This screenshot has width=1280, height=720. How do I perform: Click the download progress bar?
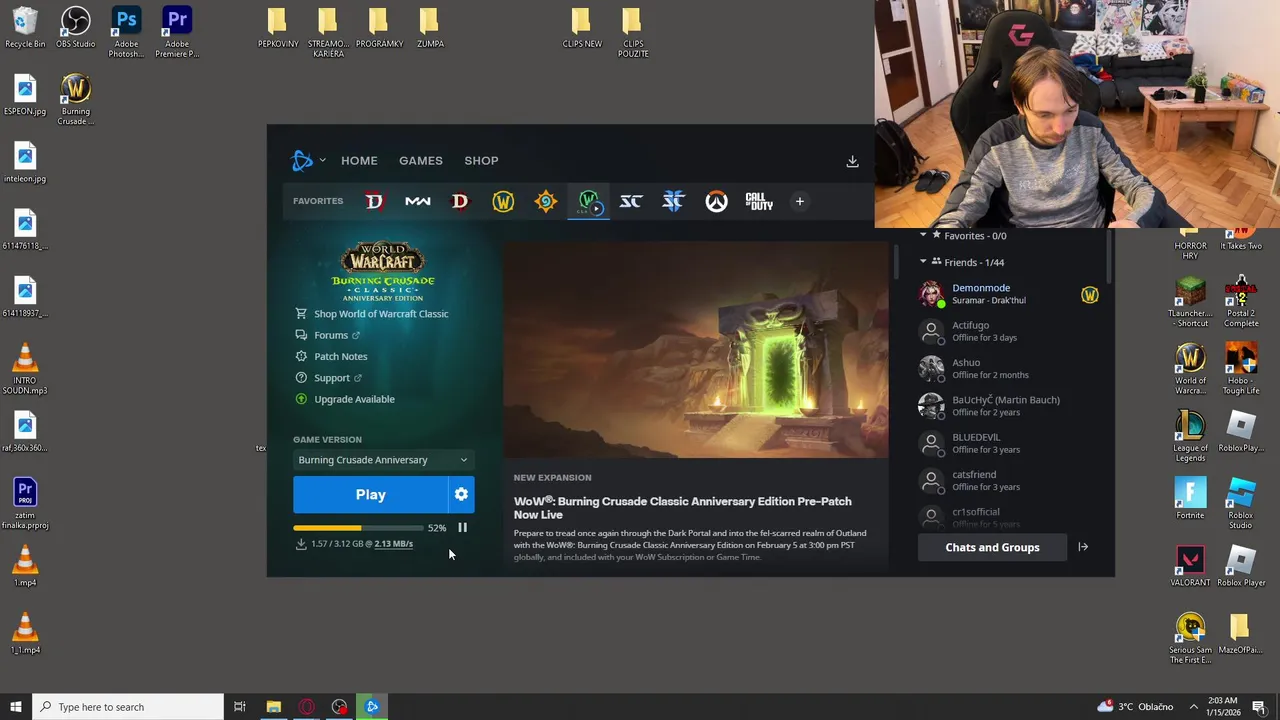(x=358, y=527)
